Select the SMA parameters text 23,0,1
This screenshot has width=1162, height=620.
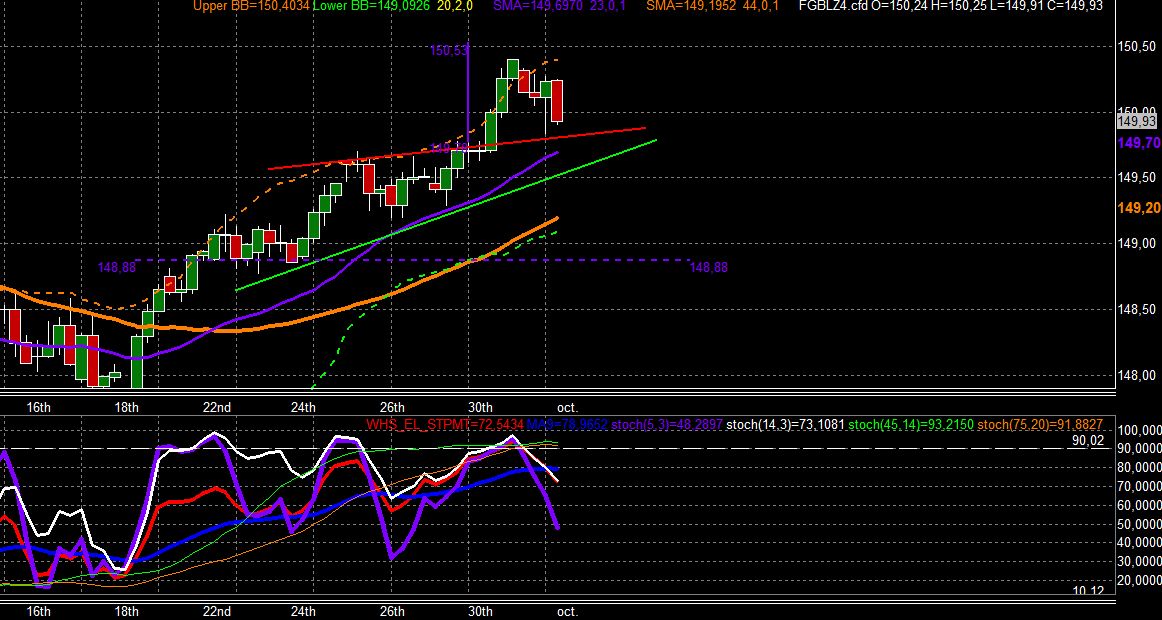610,6
